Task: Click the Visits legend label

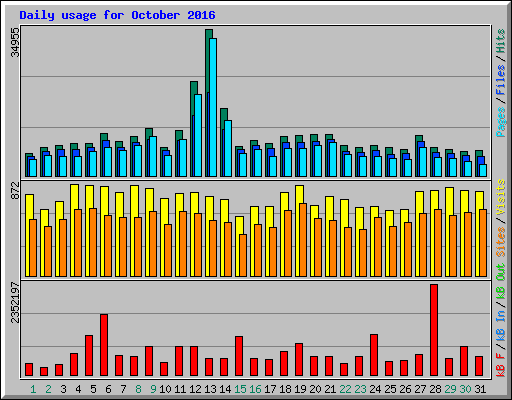Action: [x=501, y=198]
